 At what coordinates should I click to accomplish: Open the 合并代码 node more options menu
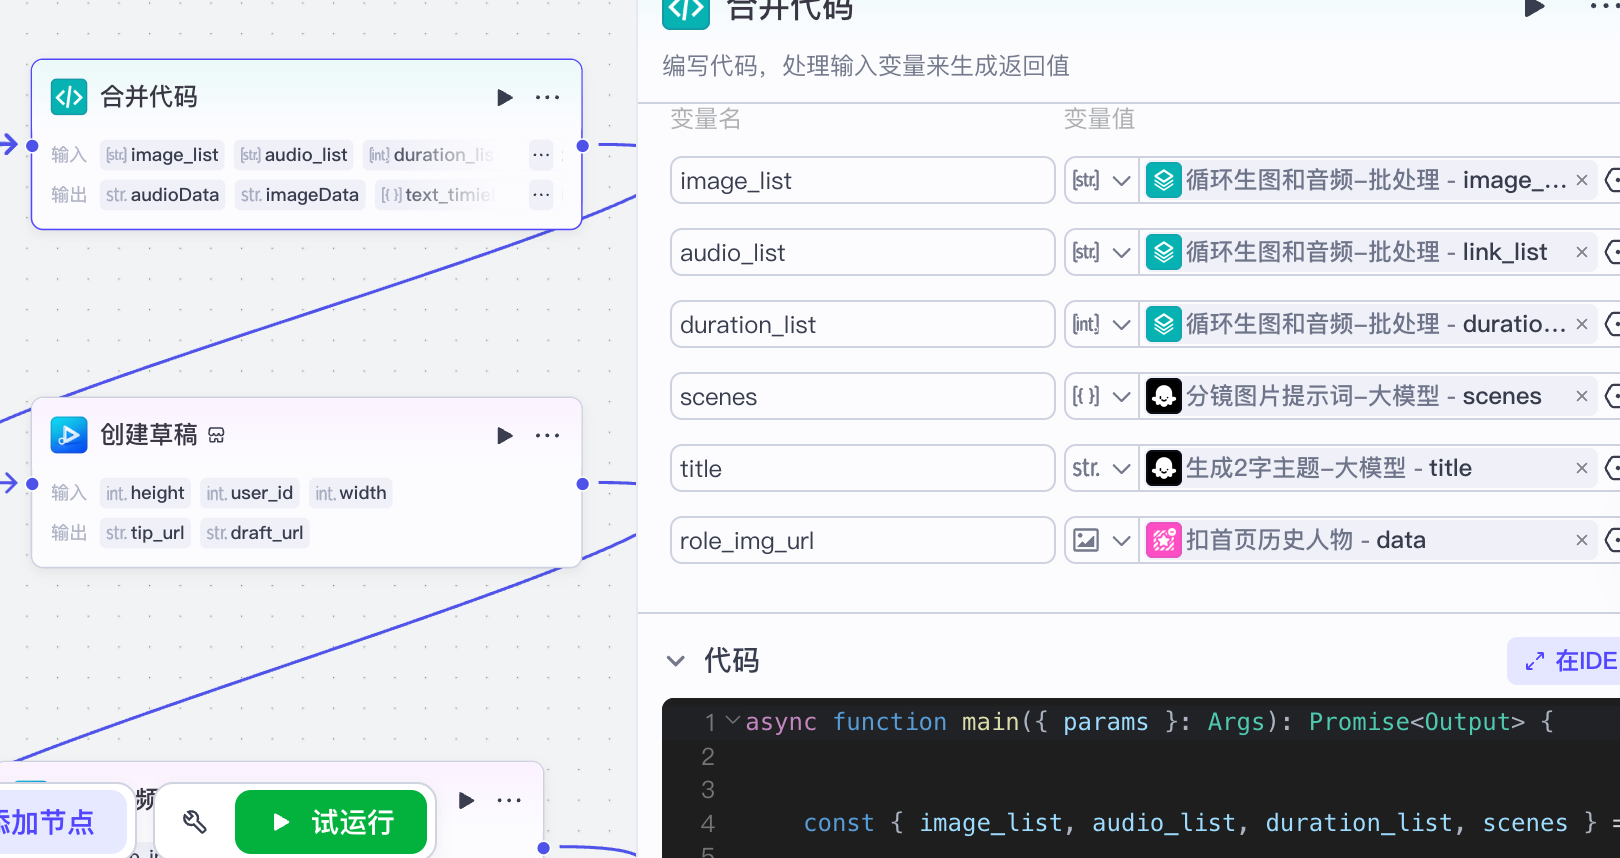point(547,97)
